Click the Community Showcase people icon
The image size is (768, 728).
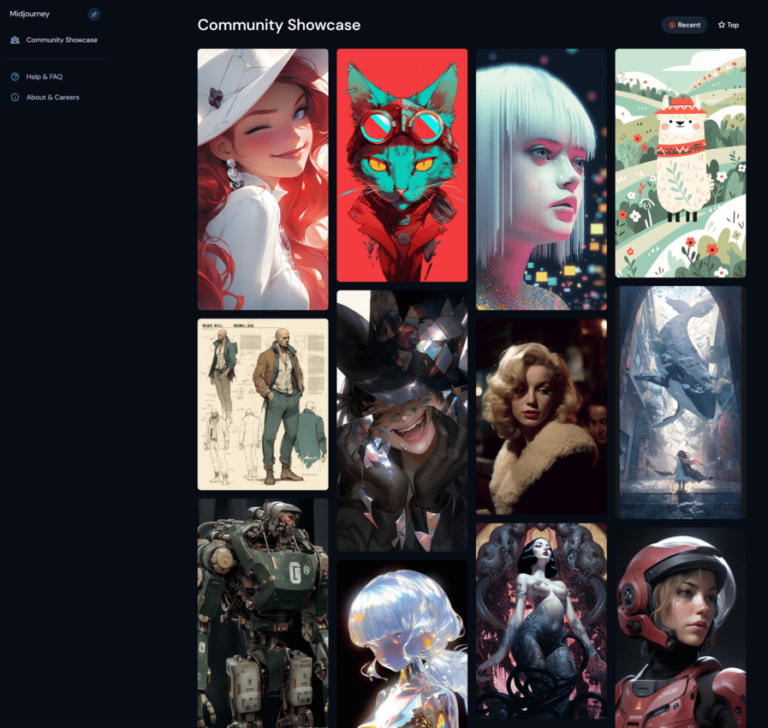click(15, 40)
